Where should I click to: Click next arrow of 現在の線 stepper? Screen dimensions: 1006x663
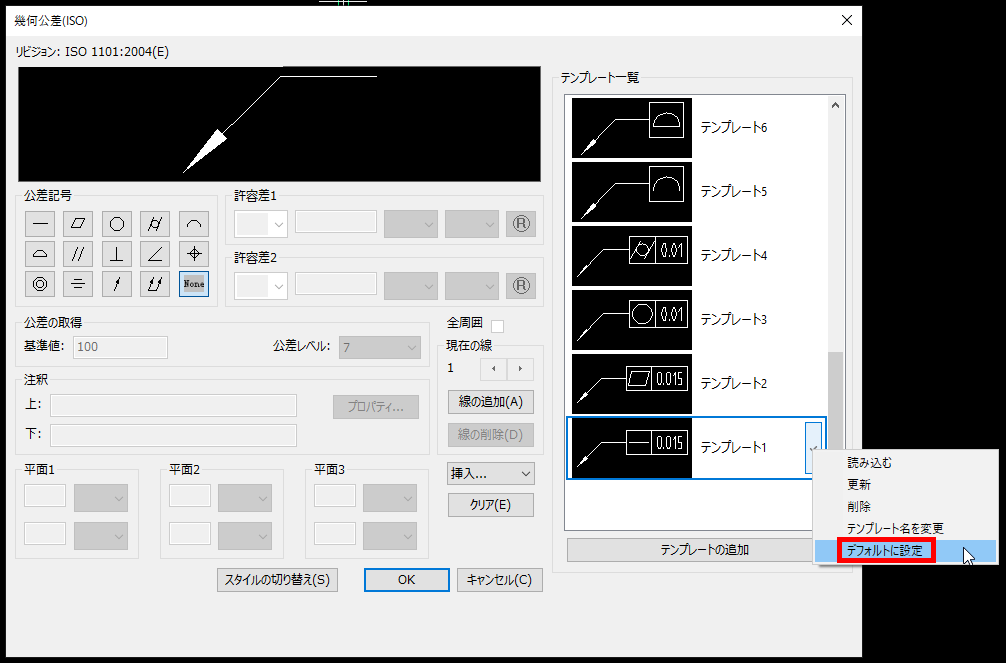[519, 369]
